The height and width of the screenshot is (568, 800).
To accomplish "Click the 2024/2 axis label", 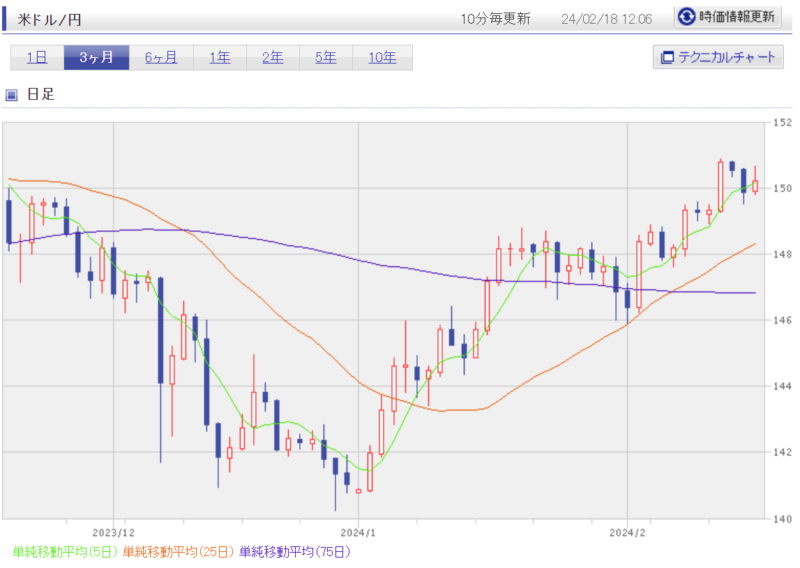I will click(627, 533).
